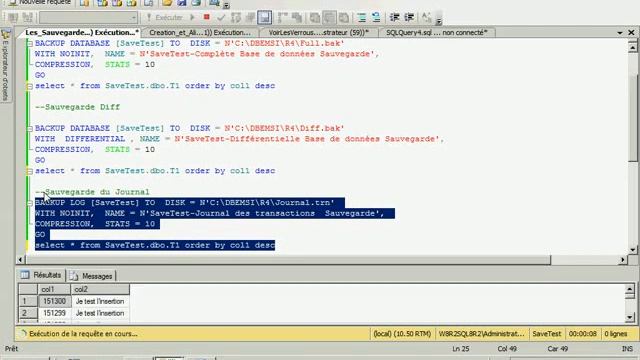The width and height of the screenshot is (640, 360).
Task: Start debugging with the green play arrow
Action: [192, 18]
